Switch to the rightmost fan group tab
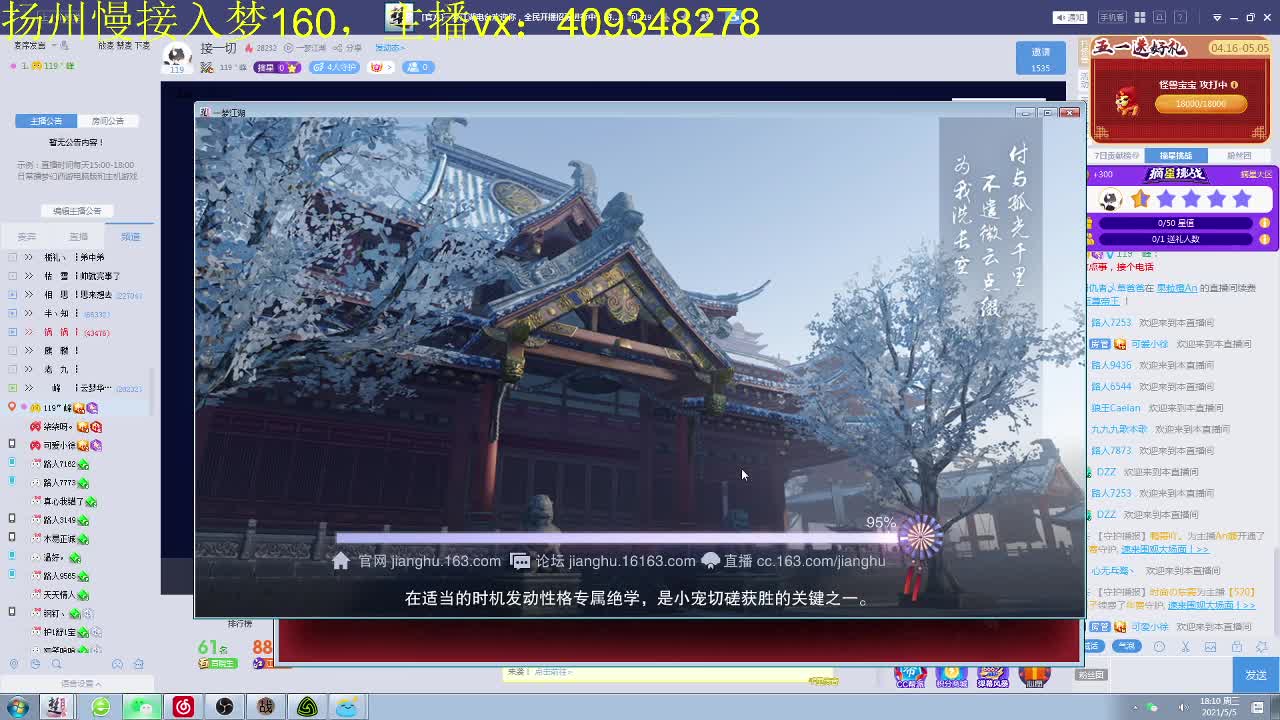 (x=1239, y=156)
